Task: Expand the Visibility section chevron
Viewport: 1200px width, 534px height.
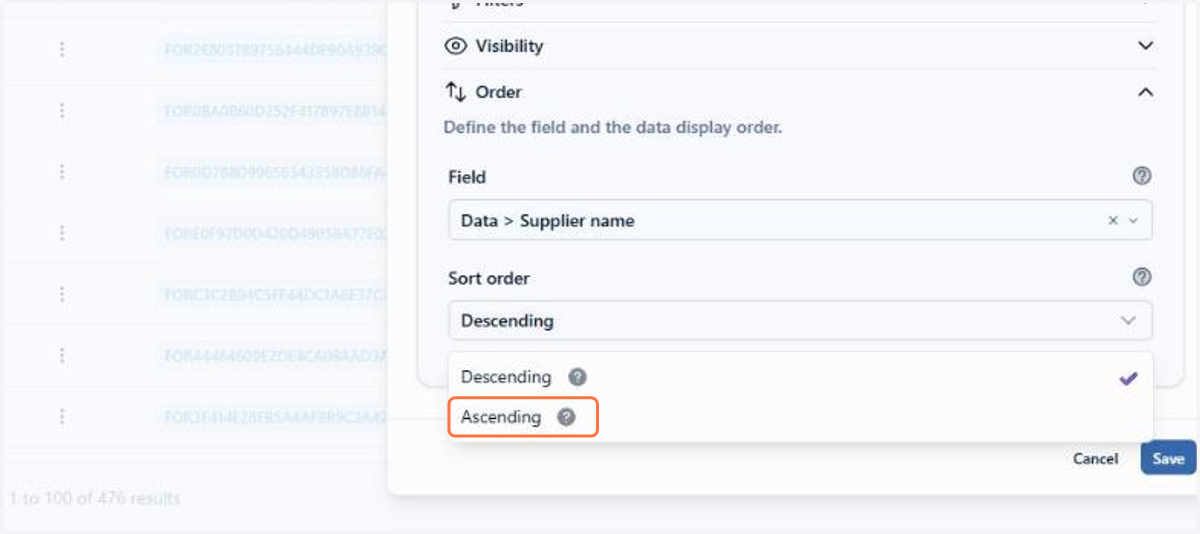Action: 1146,46
